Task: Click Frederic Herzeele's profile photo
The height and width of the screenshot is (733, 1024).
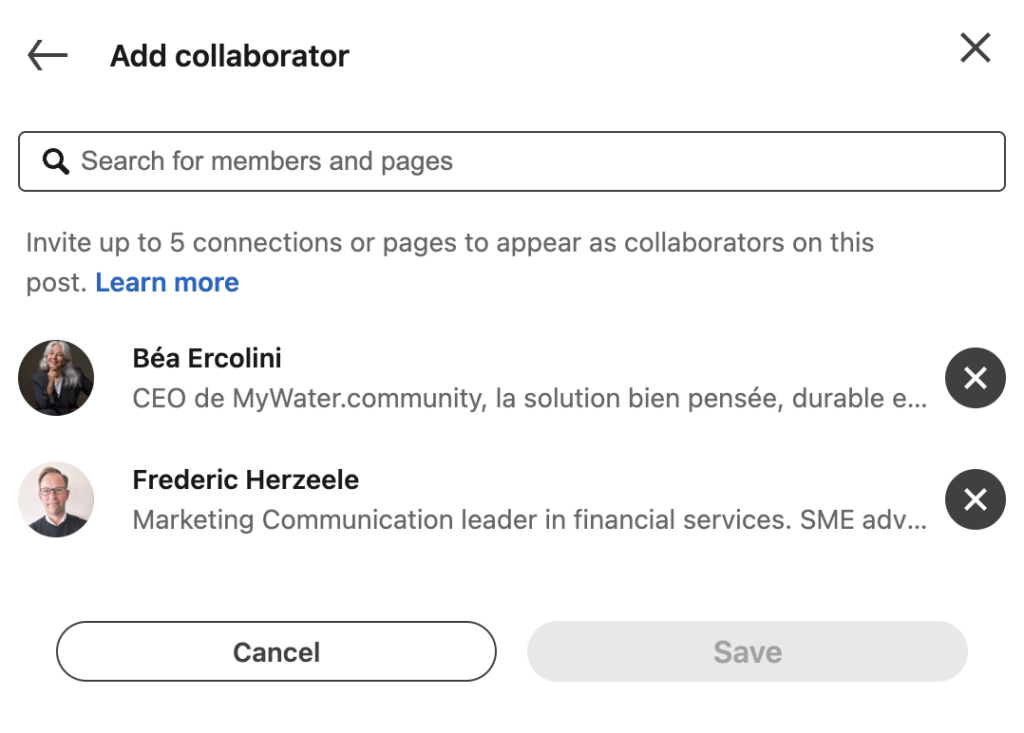Action: click(x=56, y=499)
